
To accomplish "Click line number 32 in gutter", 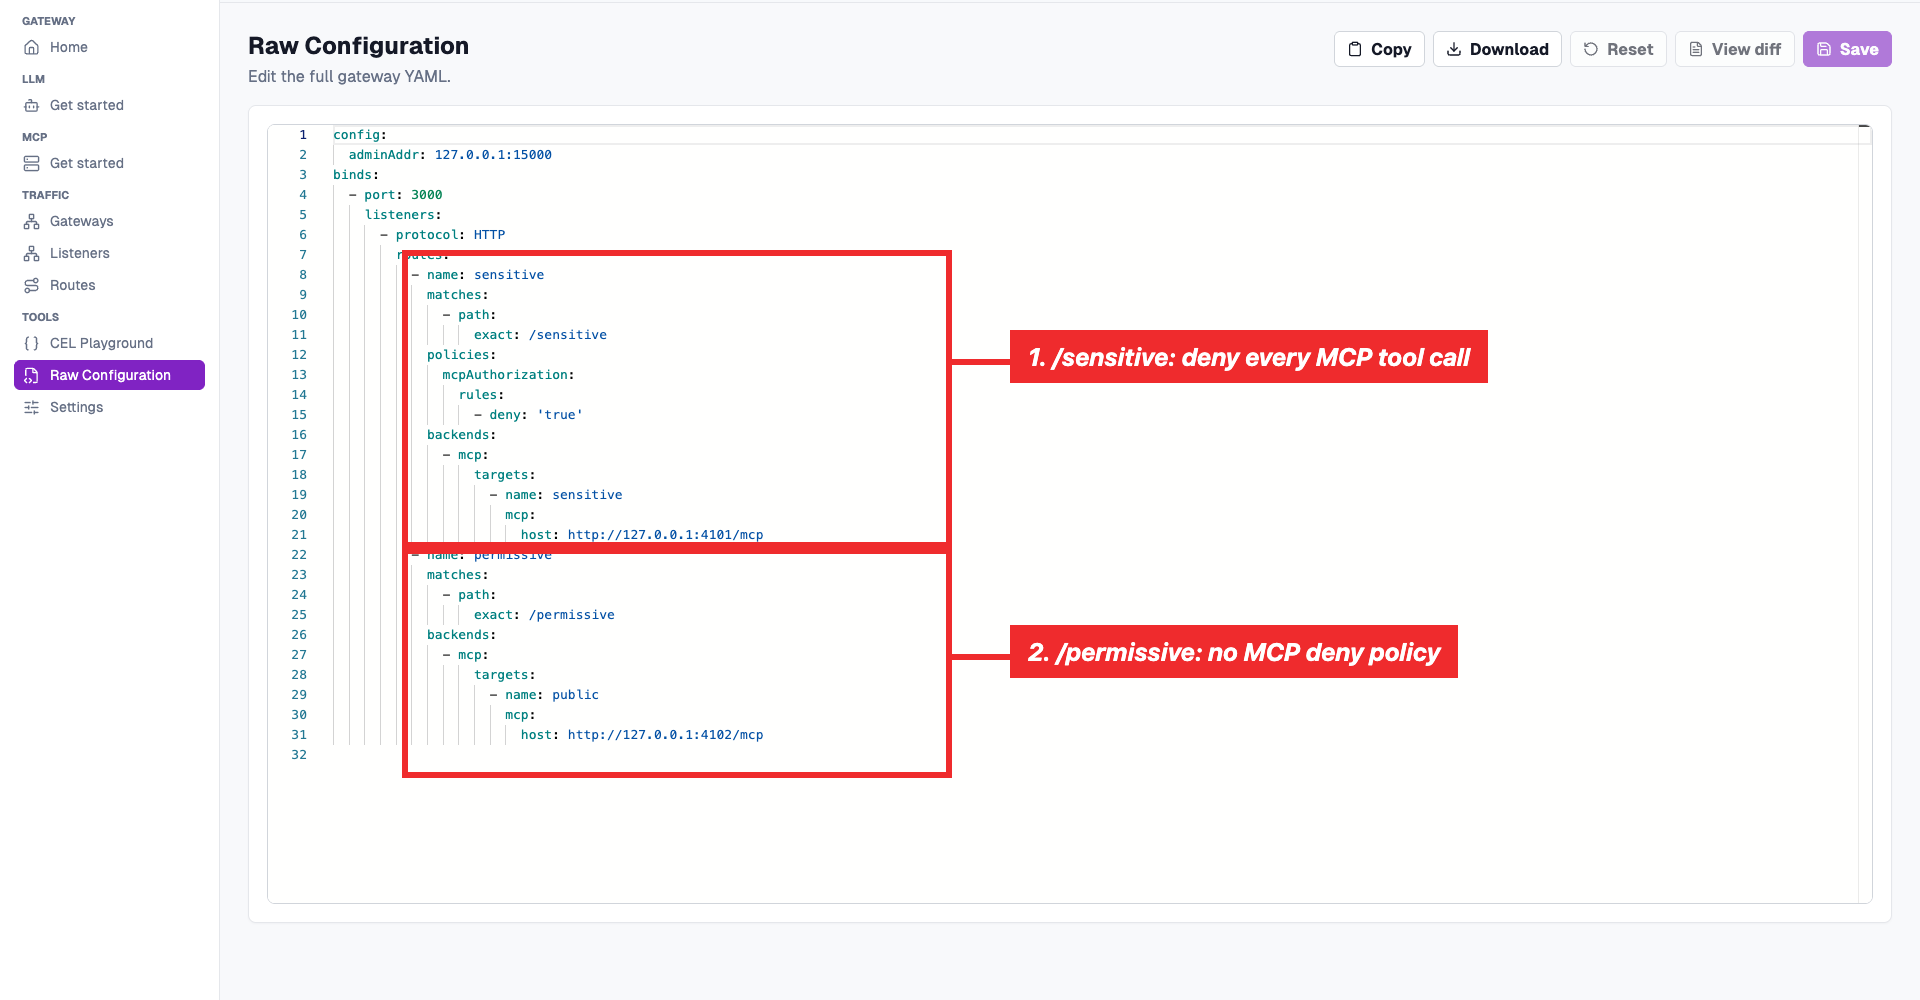I will (299, 755).
